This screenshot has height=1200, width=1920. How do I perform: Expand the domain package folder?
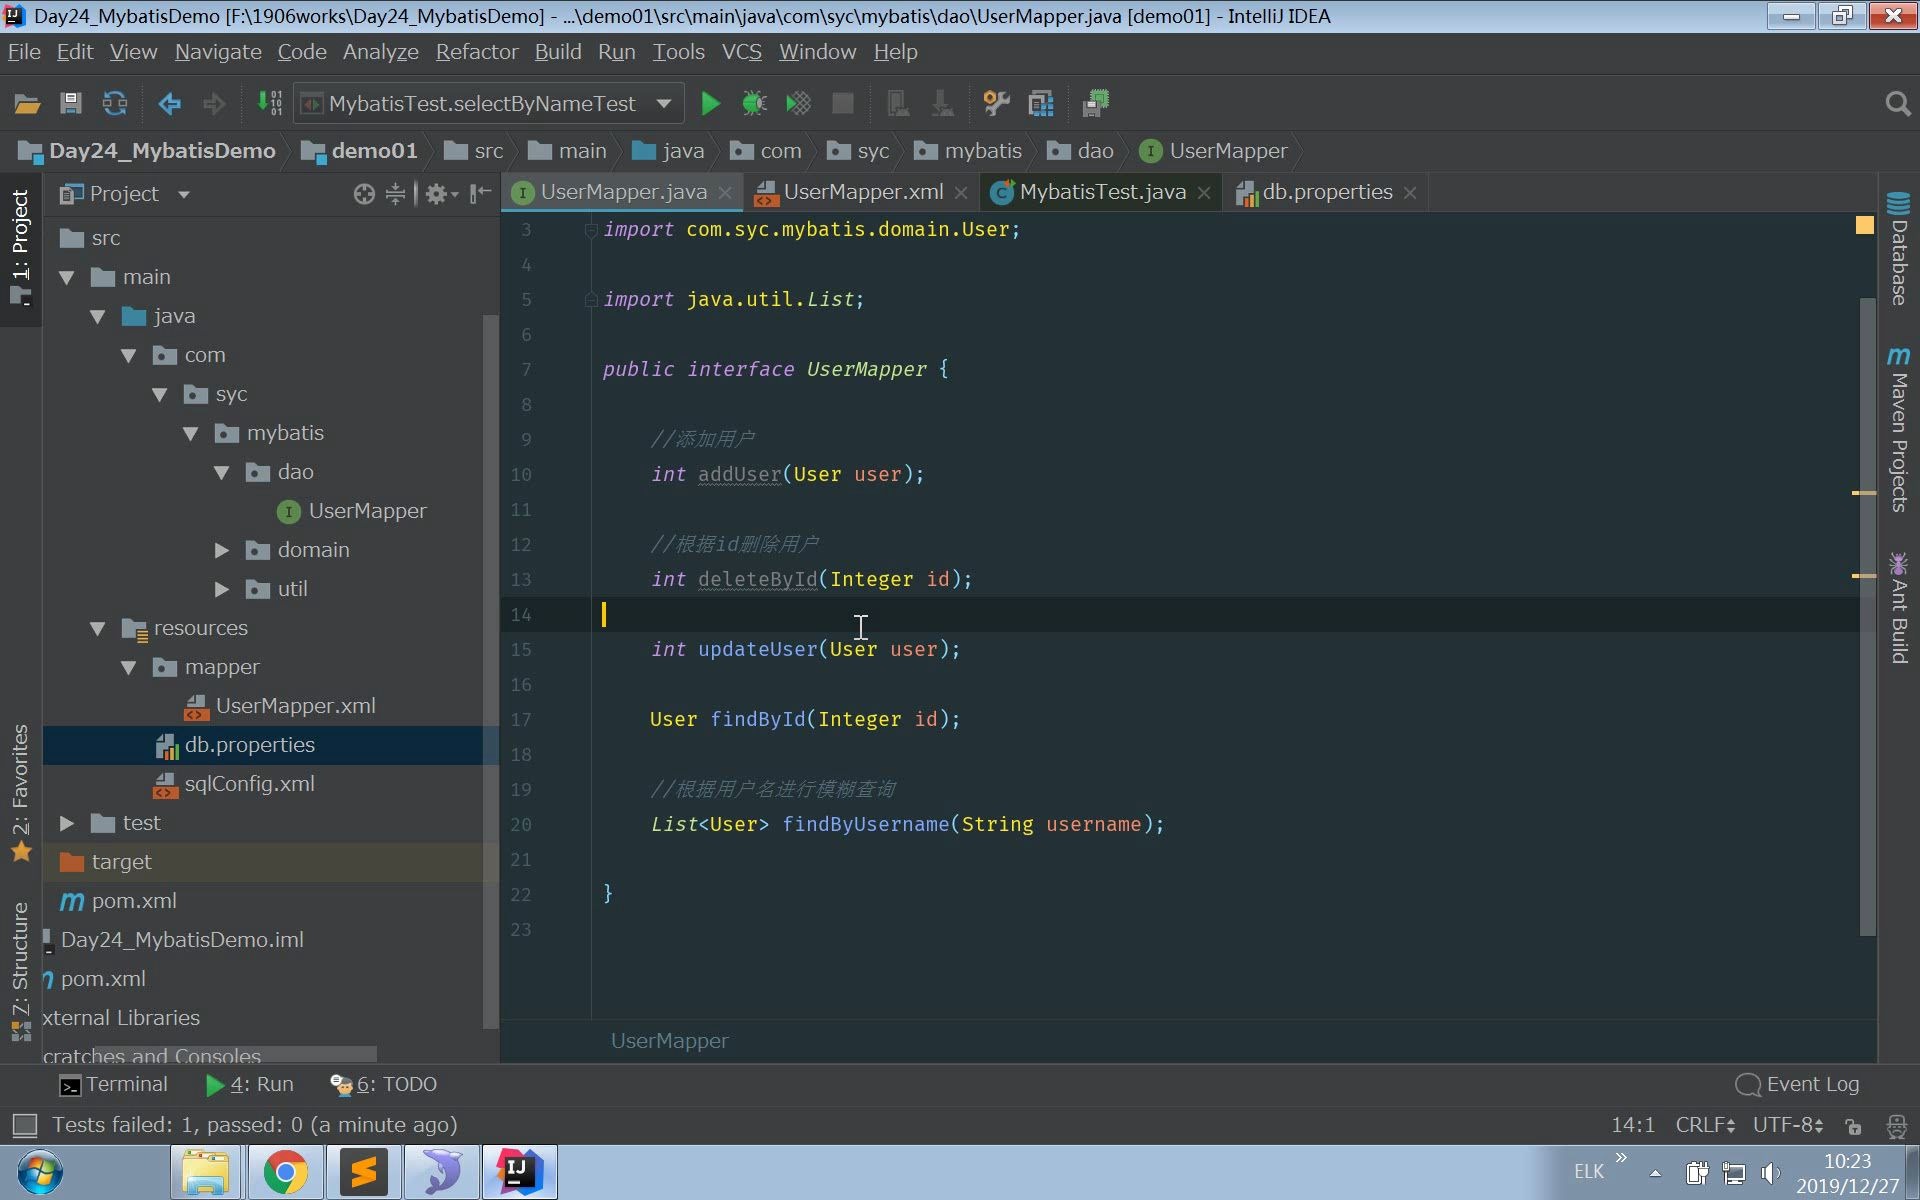tap(222, 550)
